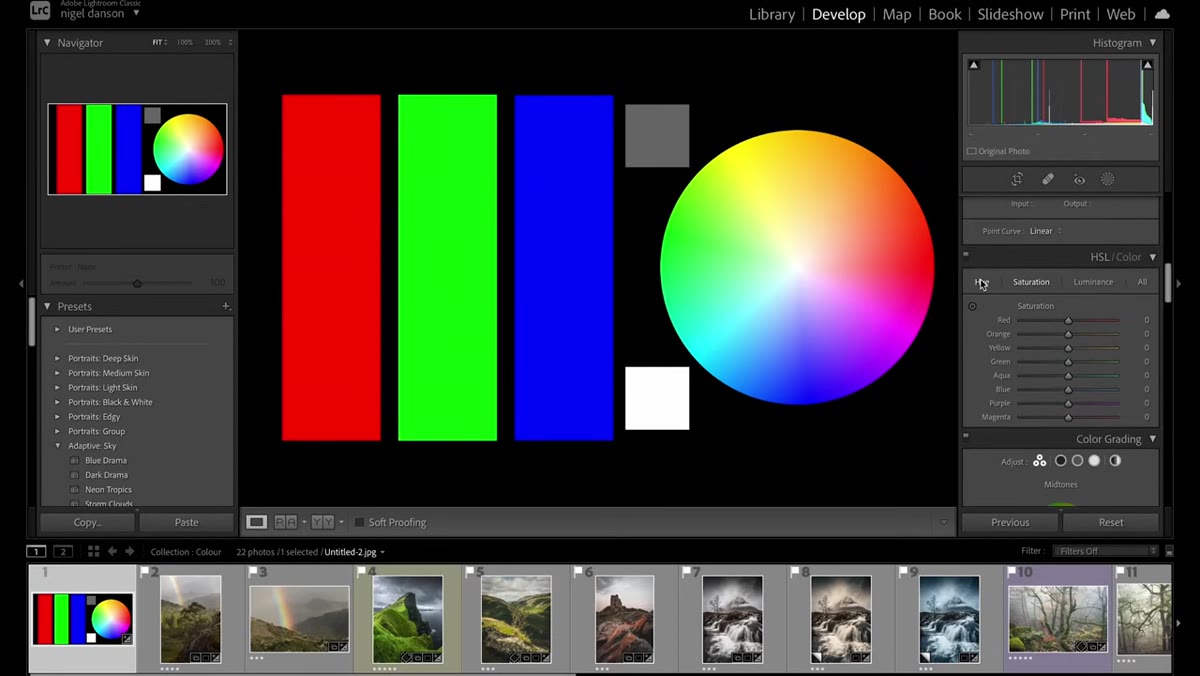The height and width of the screenshot is (676, 1200).
Task: Add a new preset with plus icon
Action: coord(226,306)
